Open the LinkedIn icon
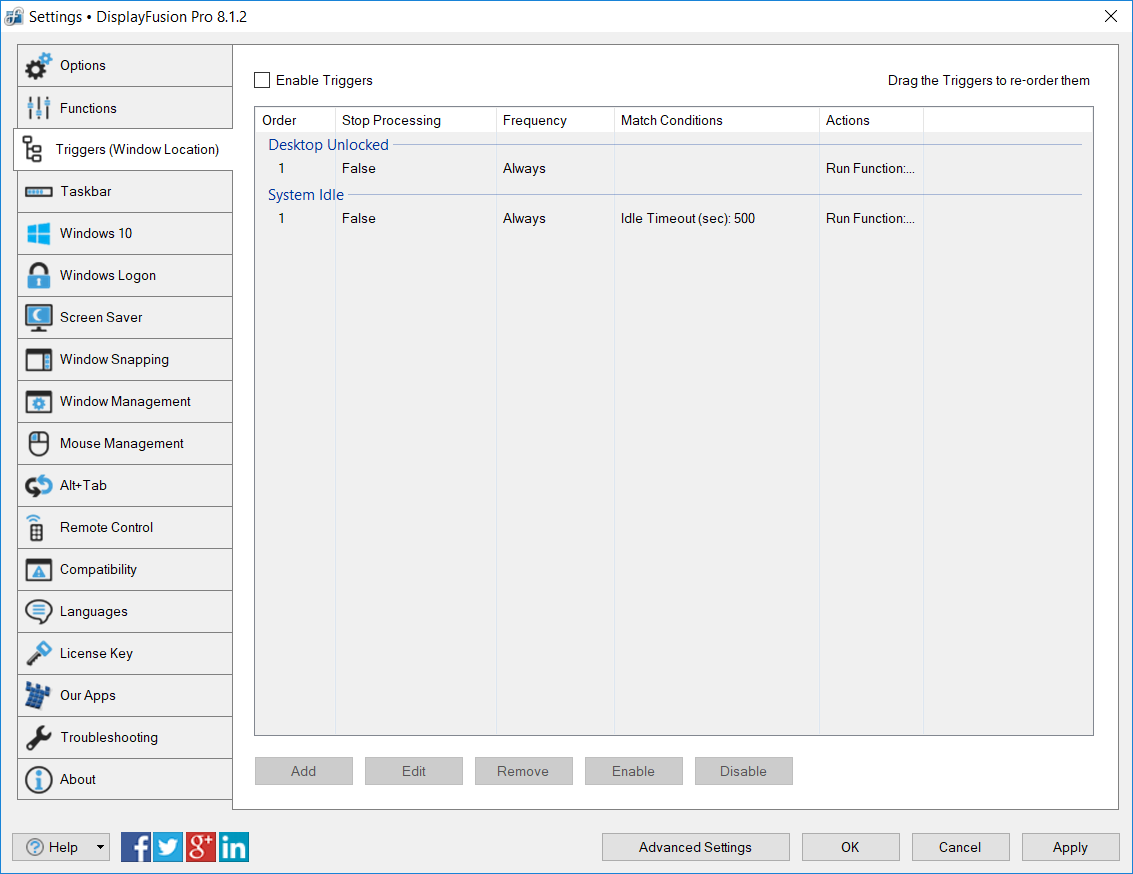This screenshot has height=874, width=1133. tap(233, 847)
